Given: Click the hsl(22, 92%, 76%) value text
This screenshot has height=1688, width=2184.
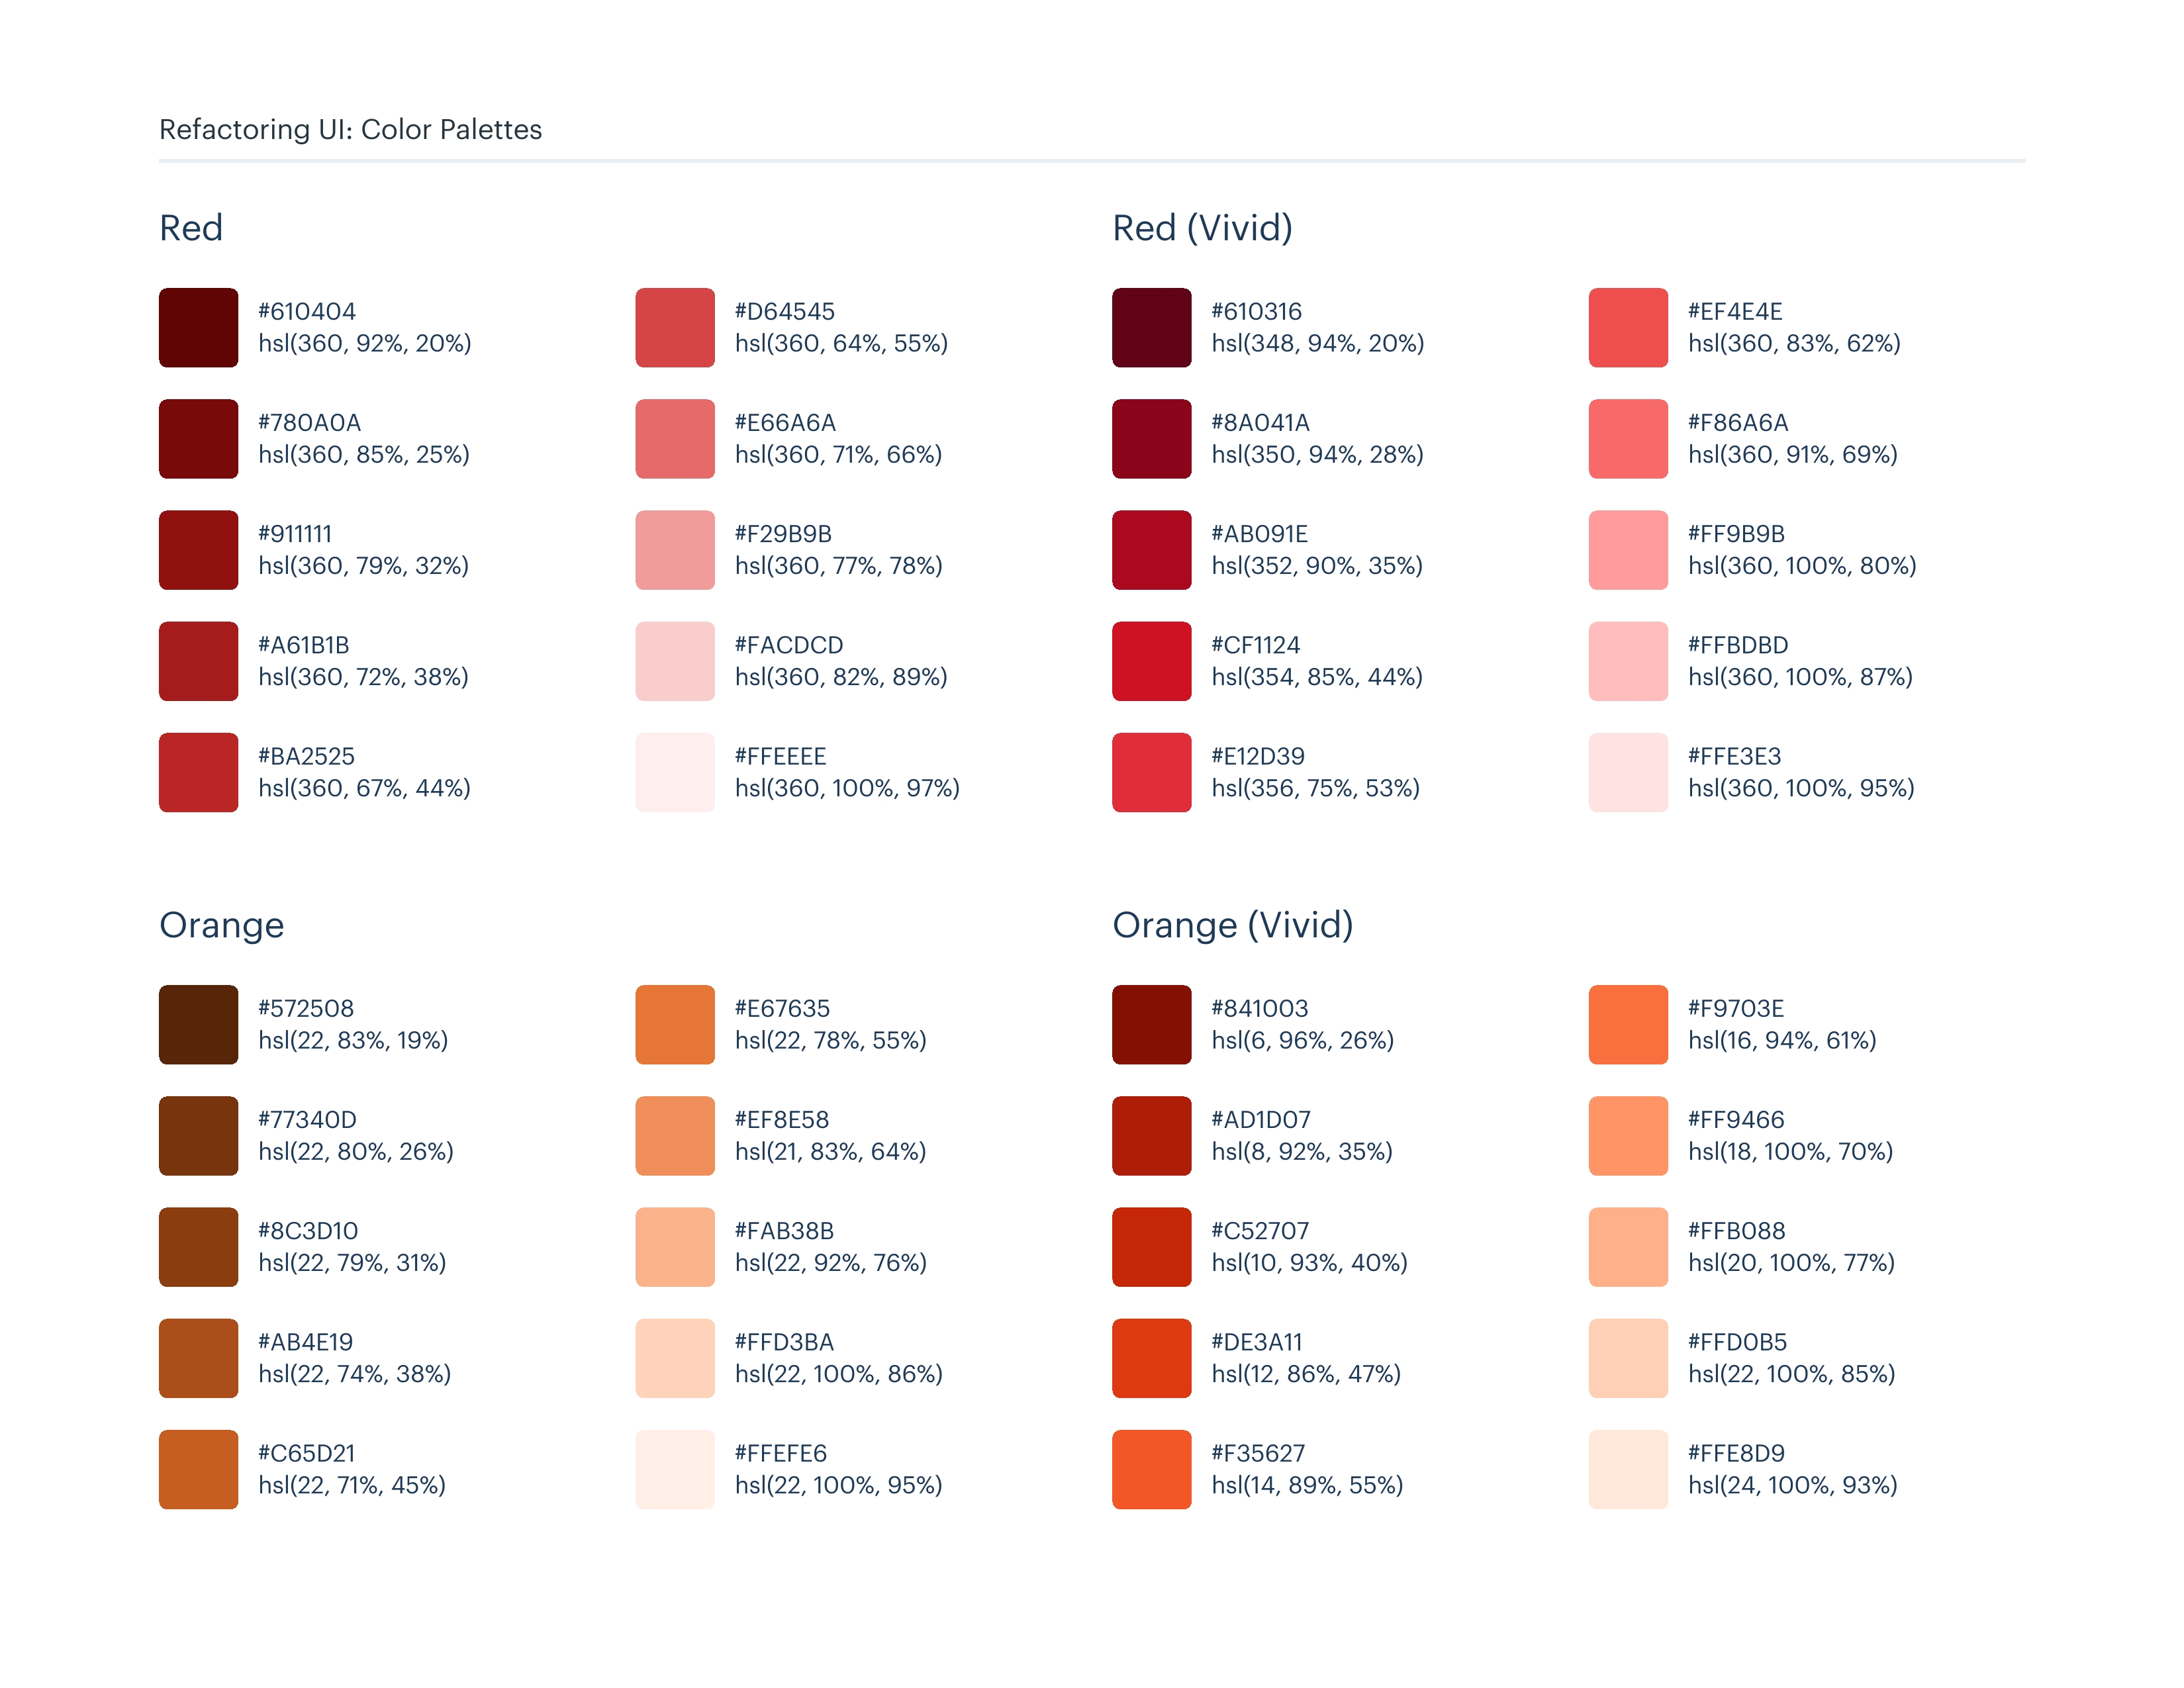Looking at the screenshot, I should coord(830,1263).
